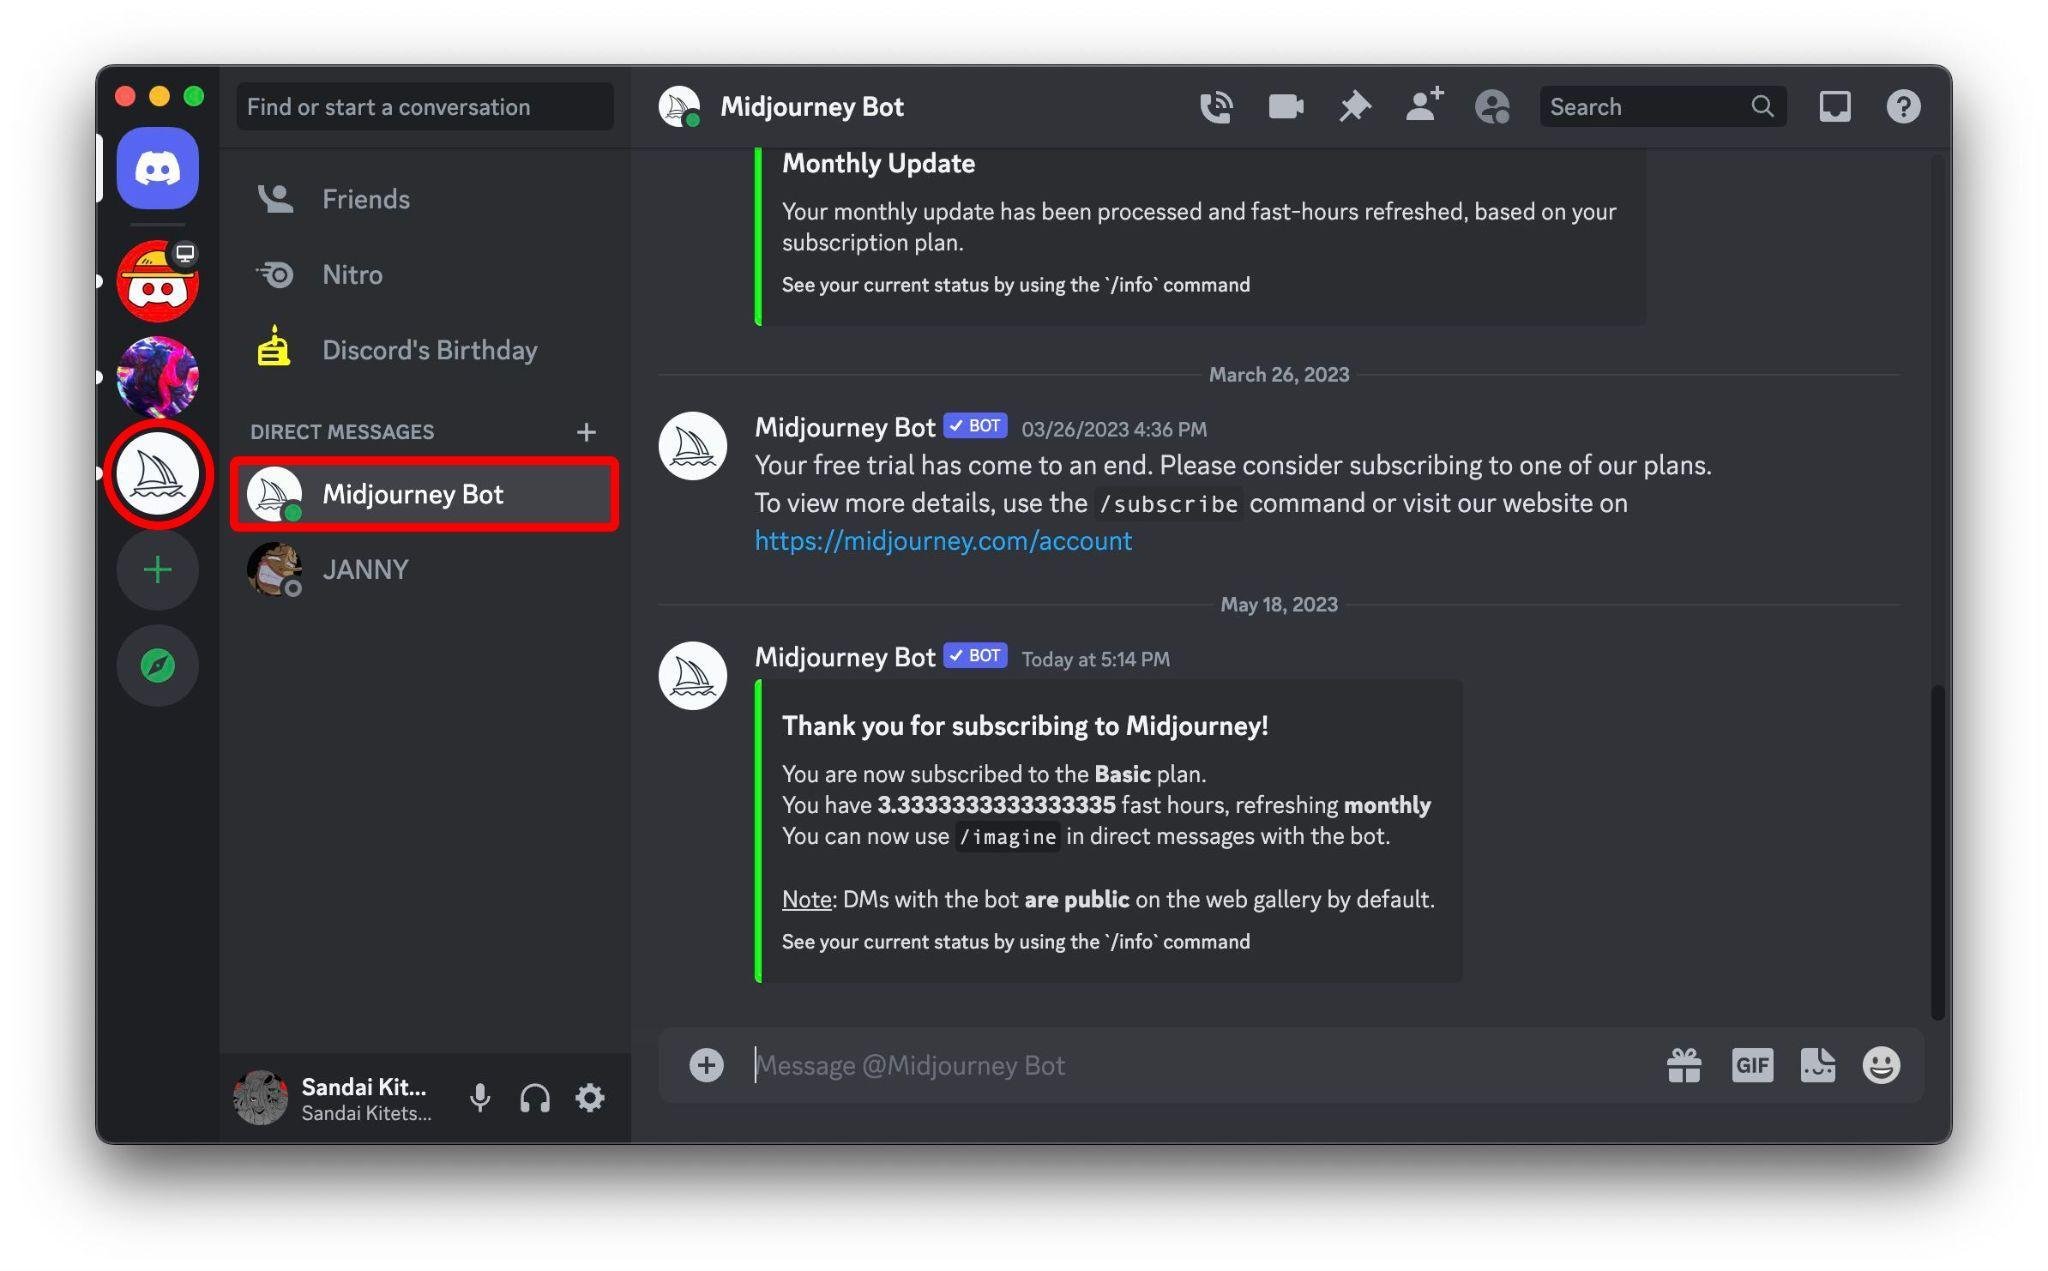The height and width of the screenshot is (1271, 2048).
Task: Click the Midjourney Bot title in header
Action: 812,107
